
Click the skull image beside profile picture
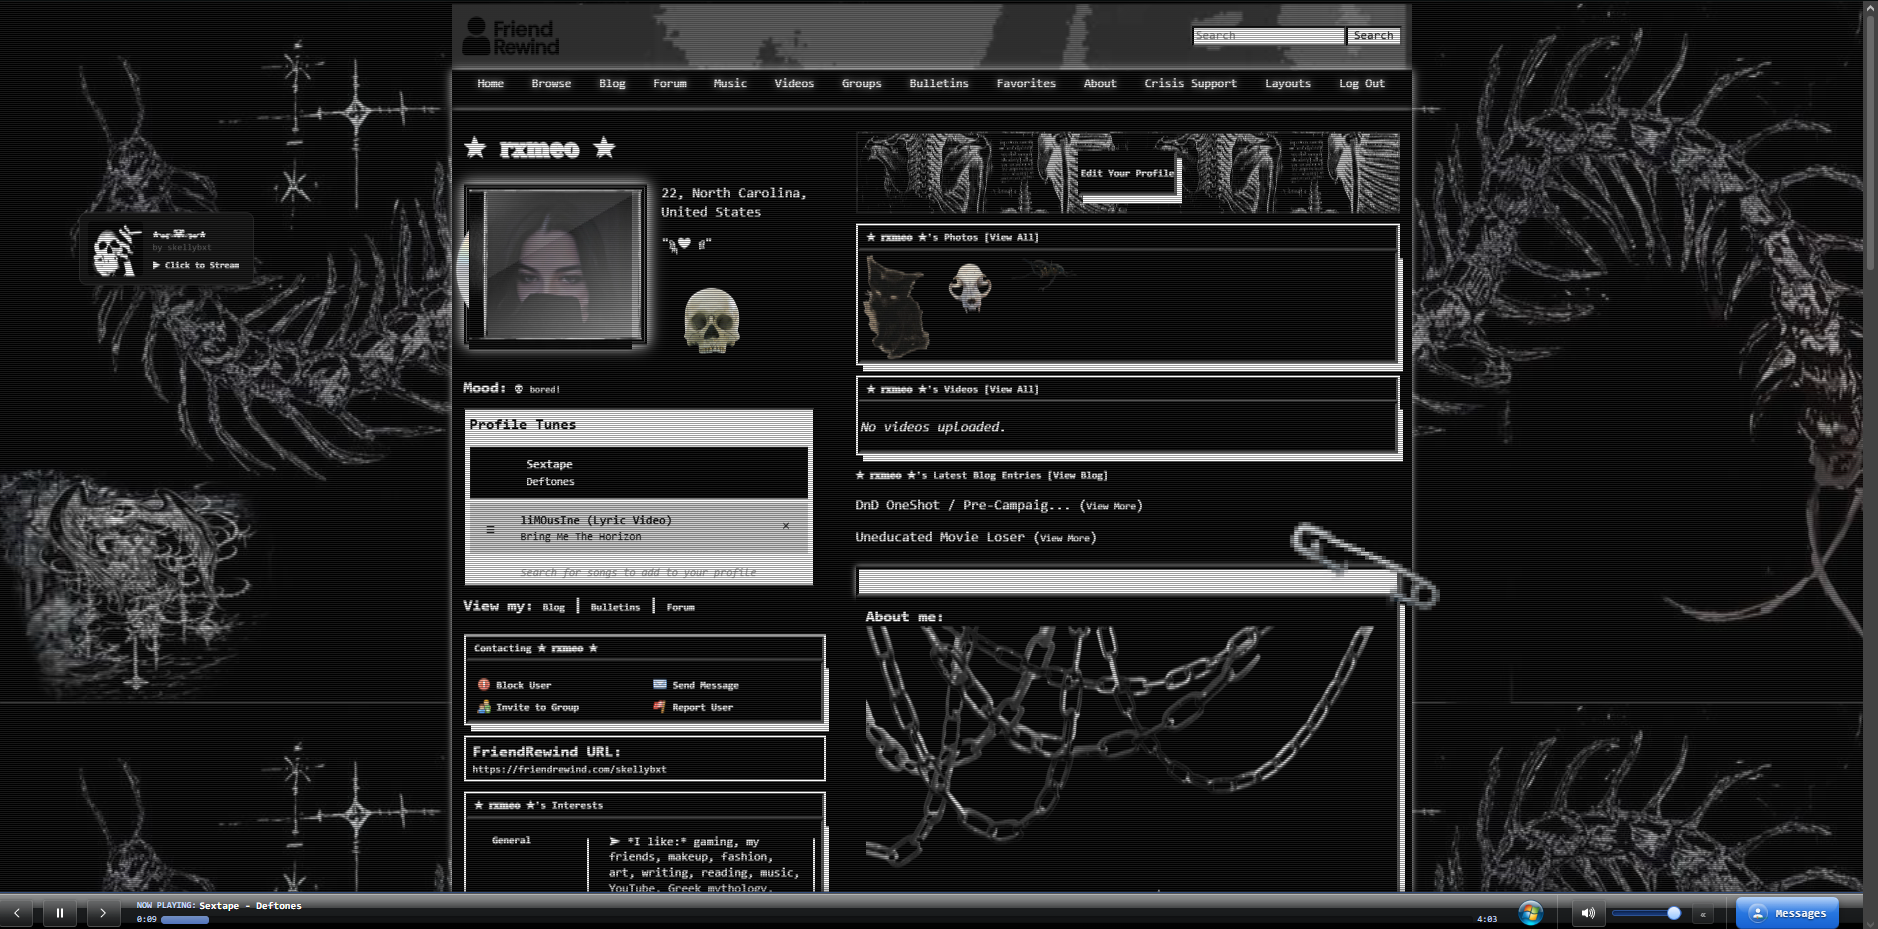[x=711, y=321]
